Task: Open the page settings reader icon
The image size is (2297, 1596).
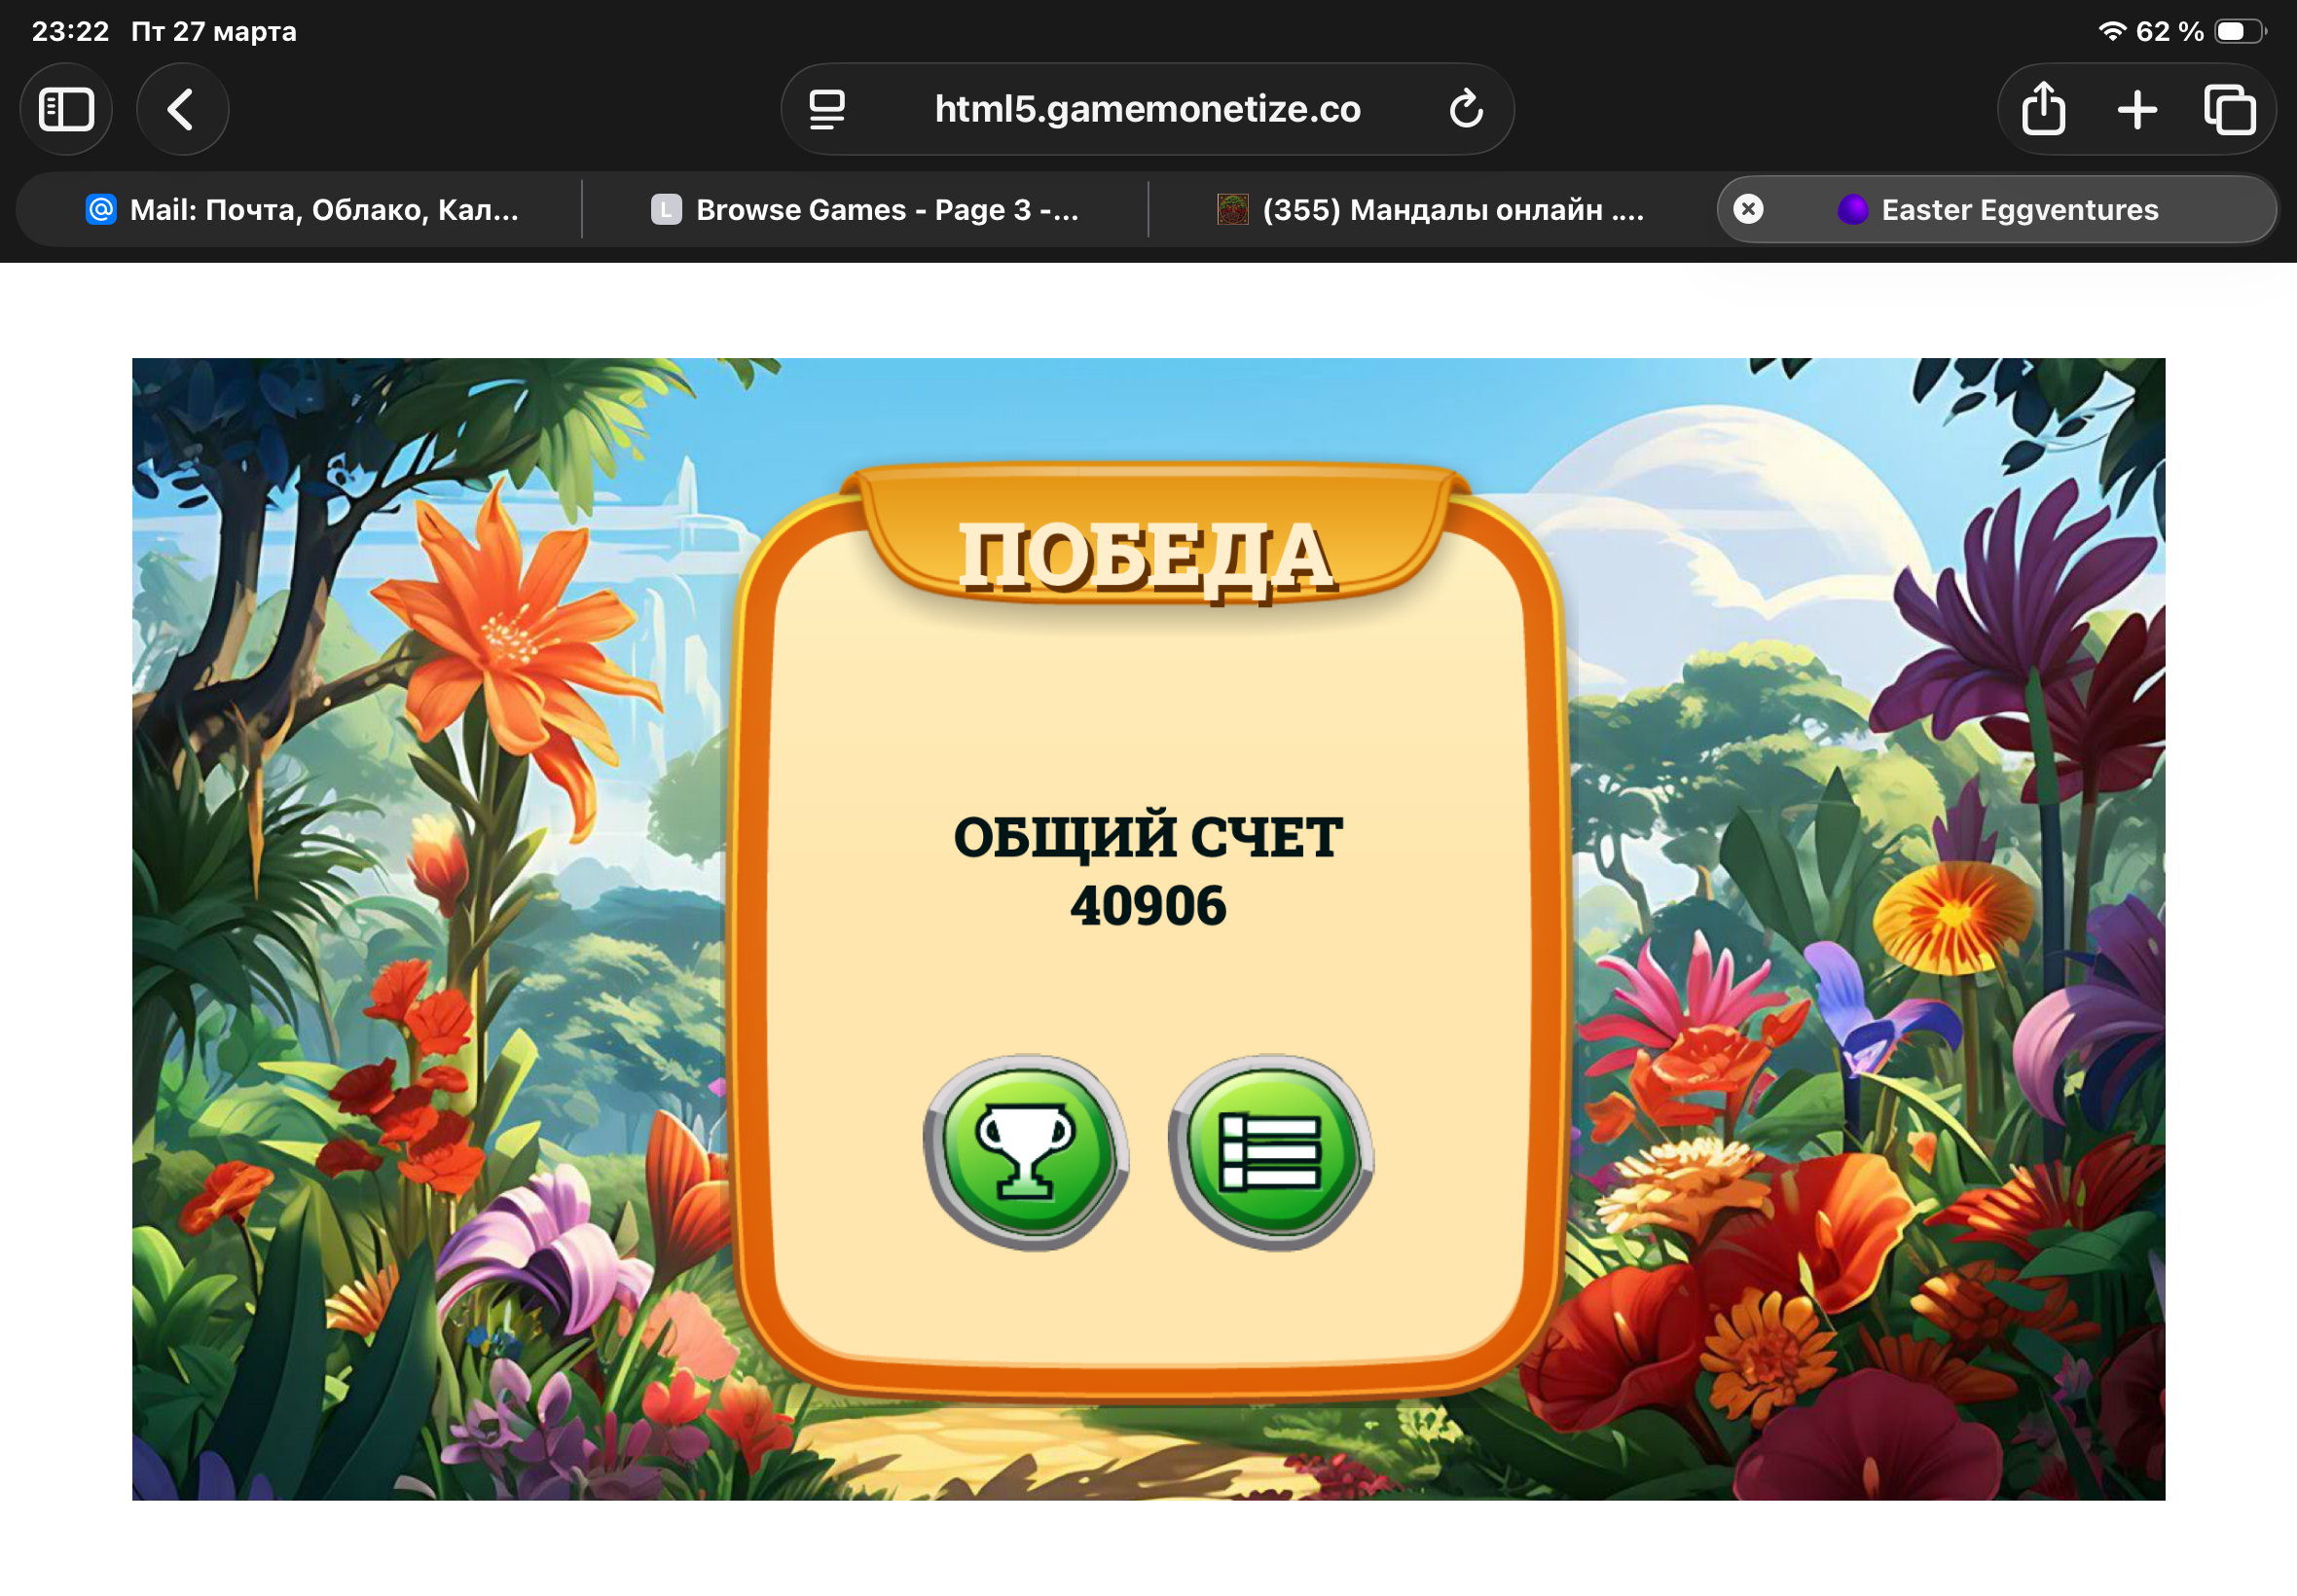Action: coord(827,109)
